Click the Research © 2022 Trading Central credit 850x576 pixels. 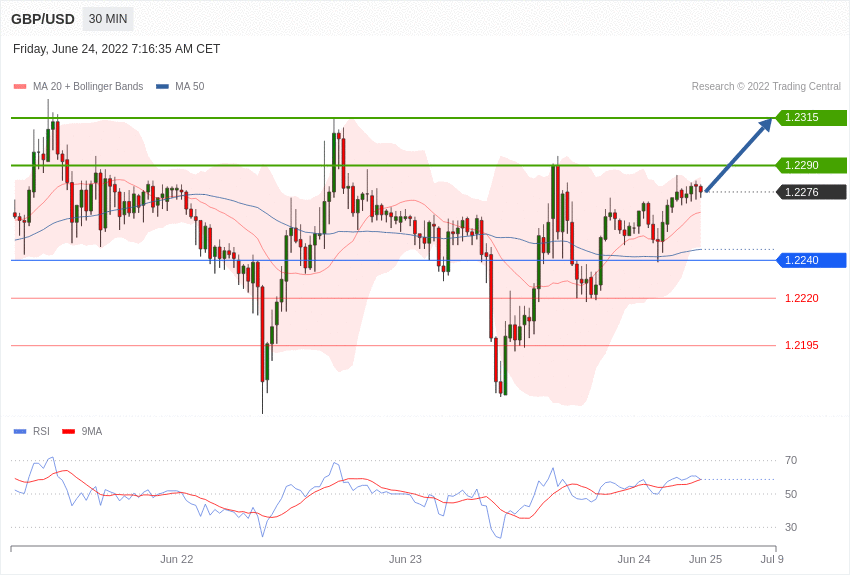(766, 87)
